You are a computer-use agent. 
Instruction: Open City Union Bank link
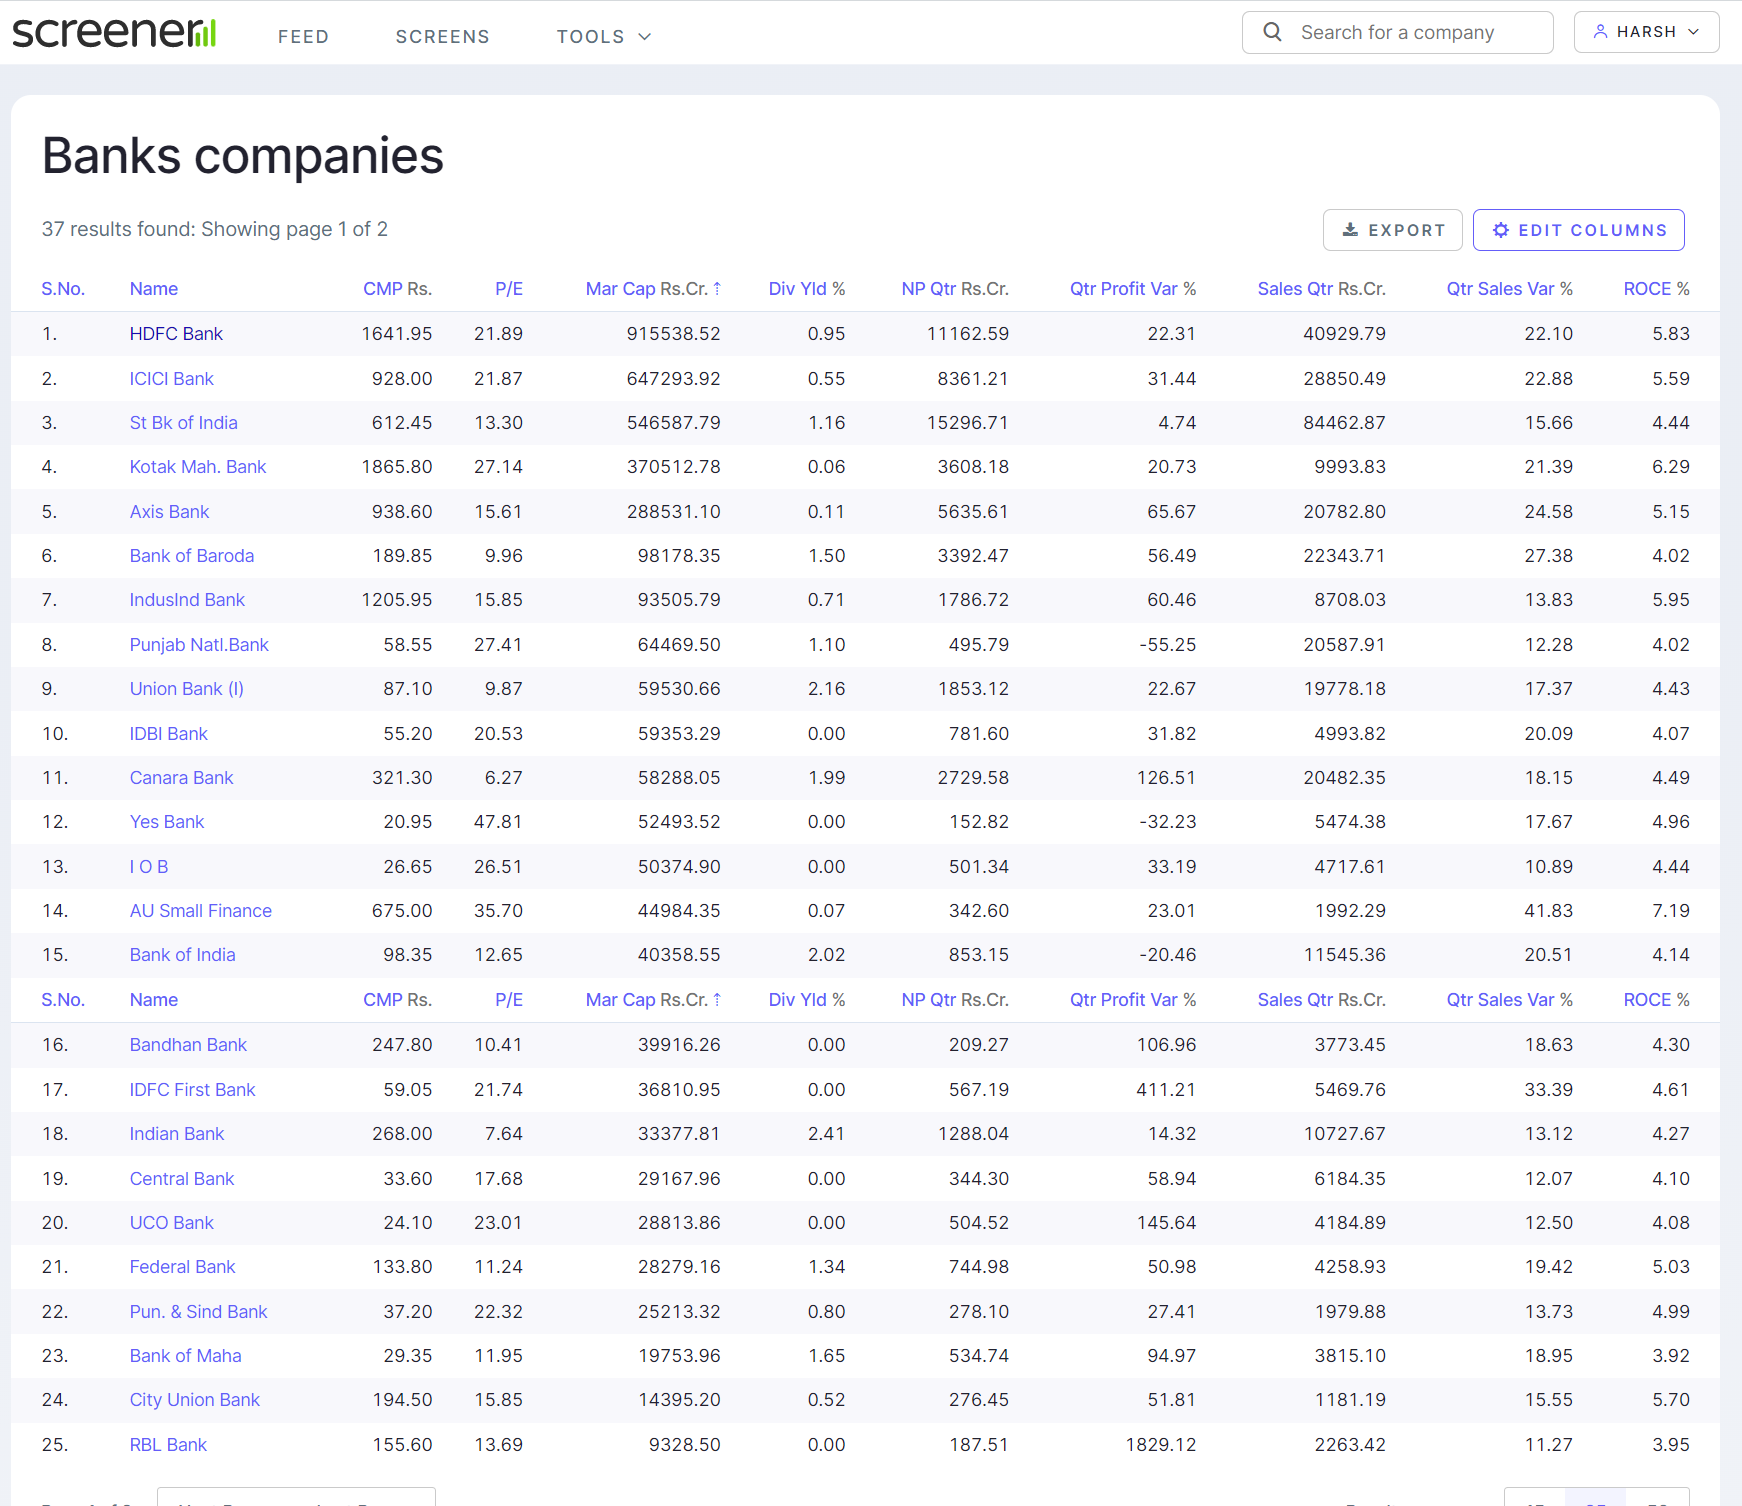[195, 1400]
